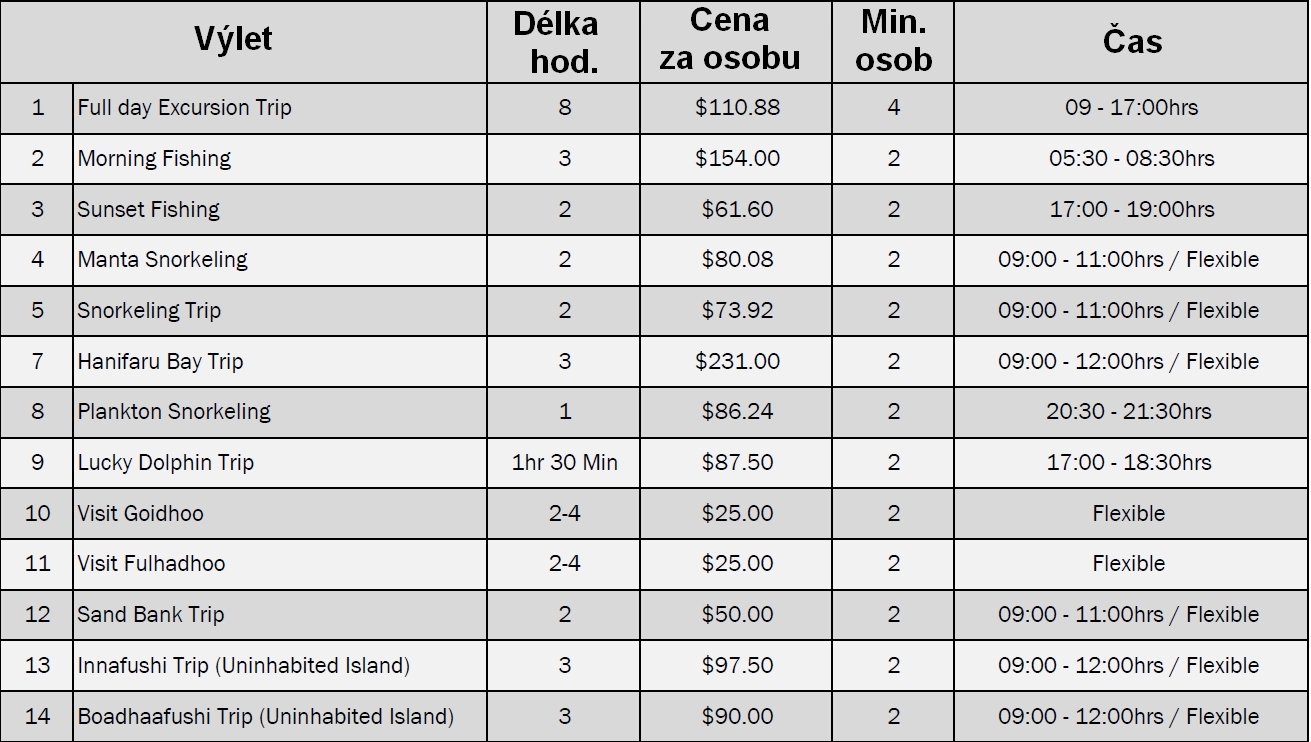Click the Výlet column header
The width and height of the screenshot is (1311, 742).
(233, 40)
